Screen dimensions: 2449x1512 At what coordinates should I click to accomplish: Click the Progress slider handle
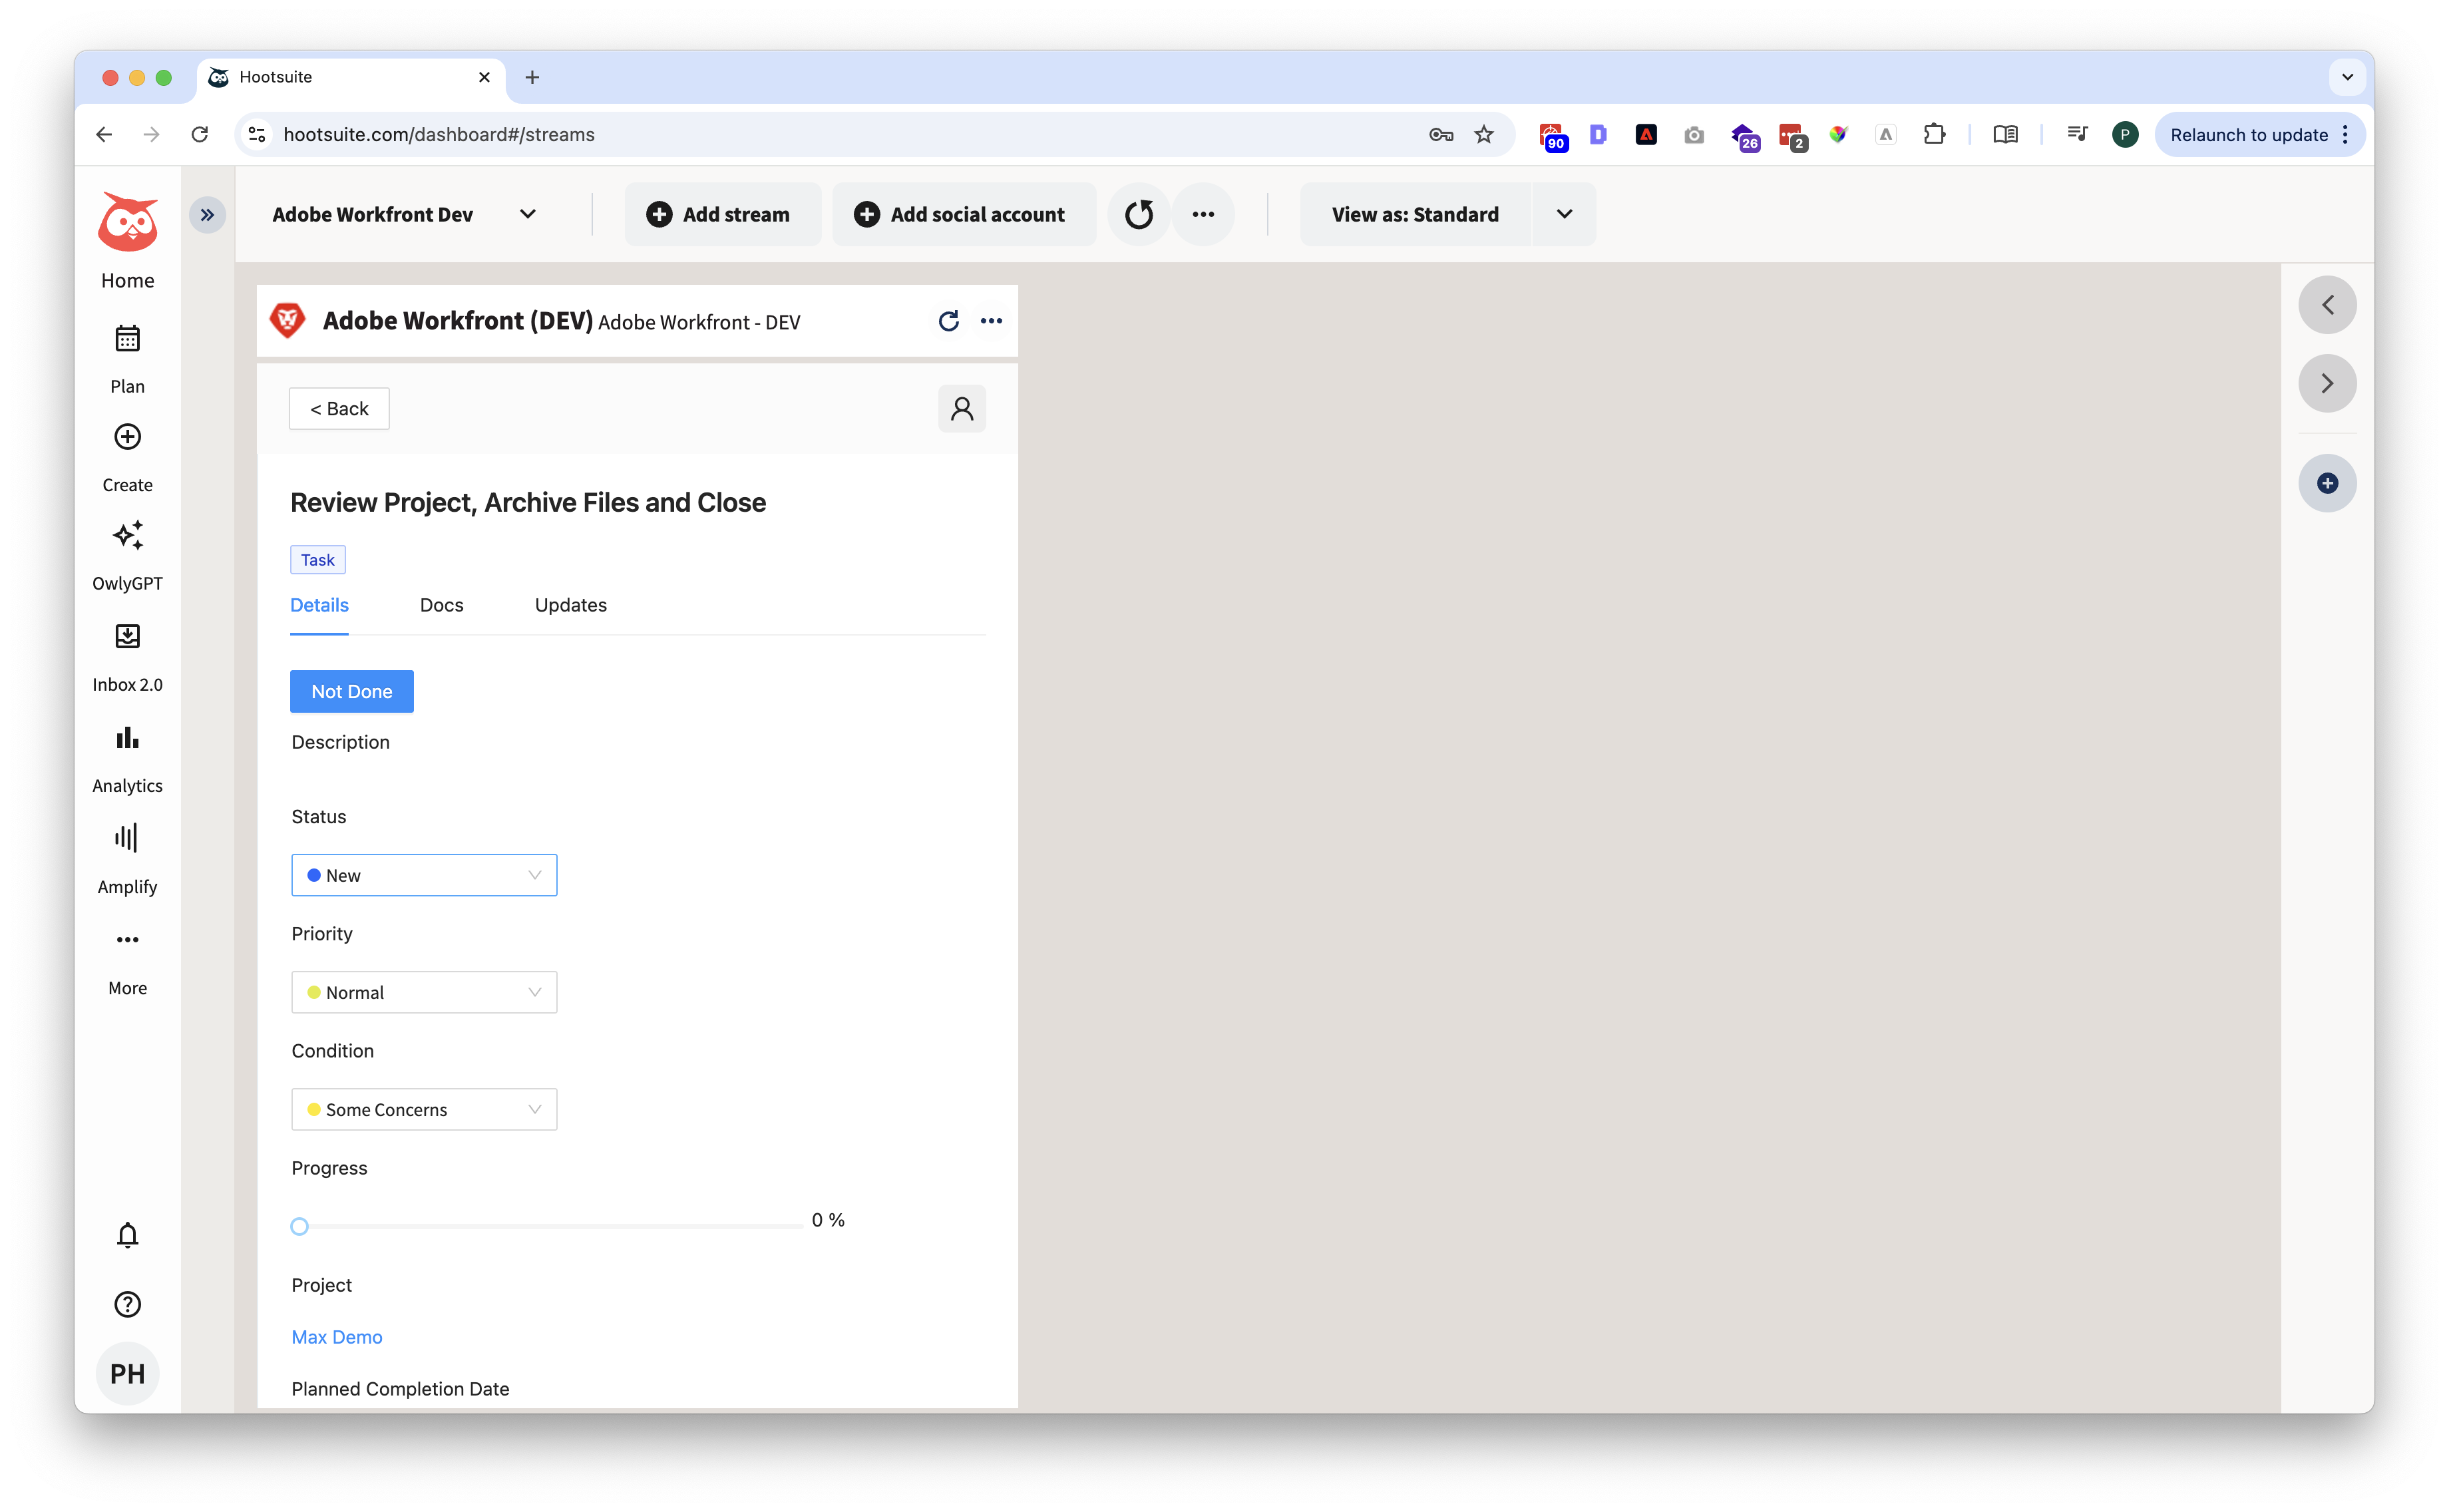point(299,1227)
